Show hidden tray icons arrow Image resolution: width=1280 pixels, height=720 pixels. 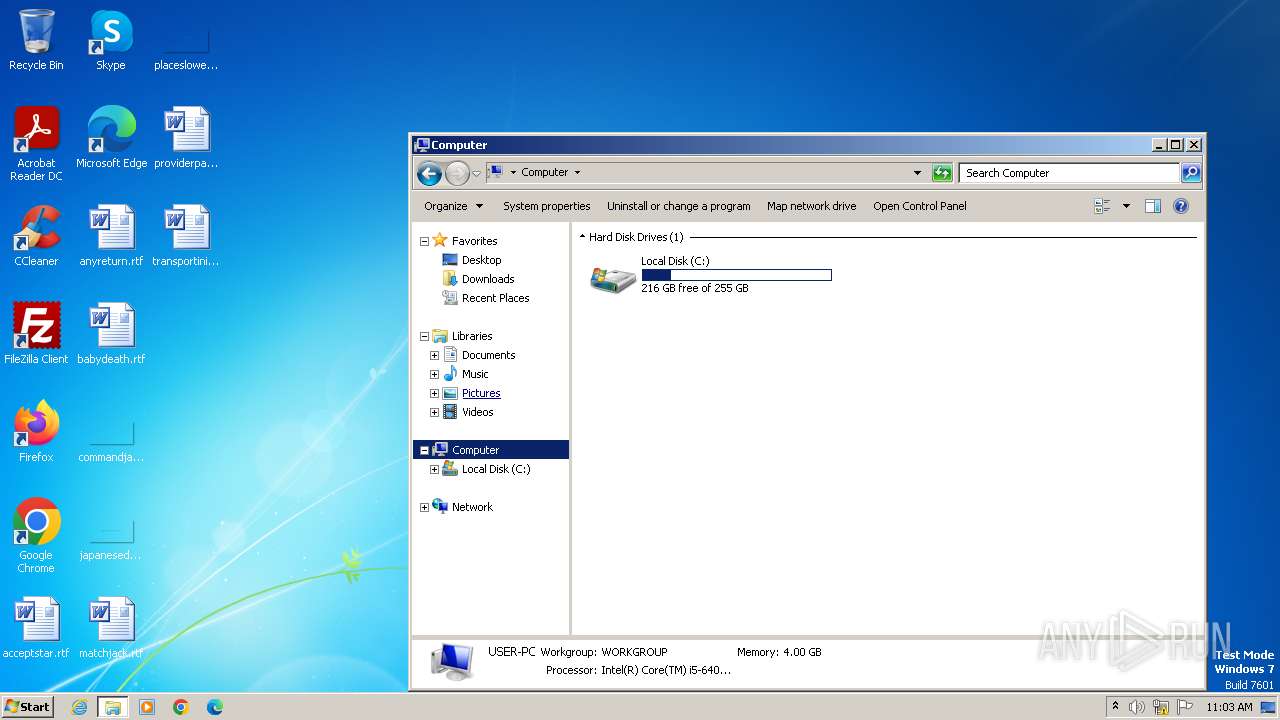[1115, 706]
